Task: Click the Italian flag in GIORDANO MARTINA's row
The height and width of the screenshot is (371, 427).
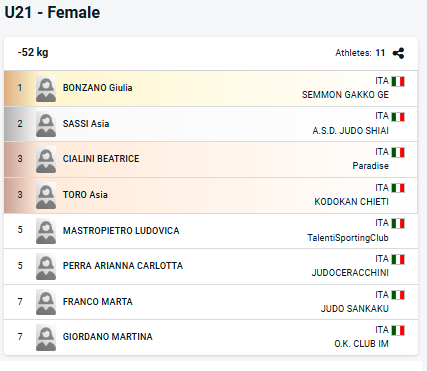Action: (398, 330)
